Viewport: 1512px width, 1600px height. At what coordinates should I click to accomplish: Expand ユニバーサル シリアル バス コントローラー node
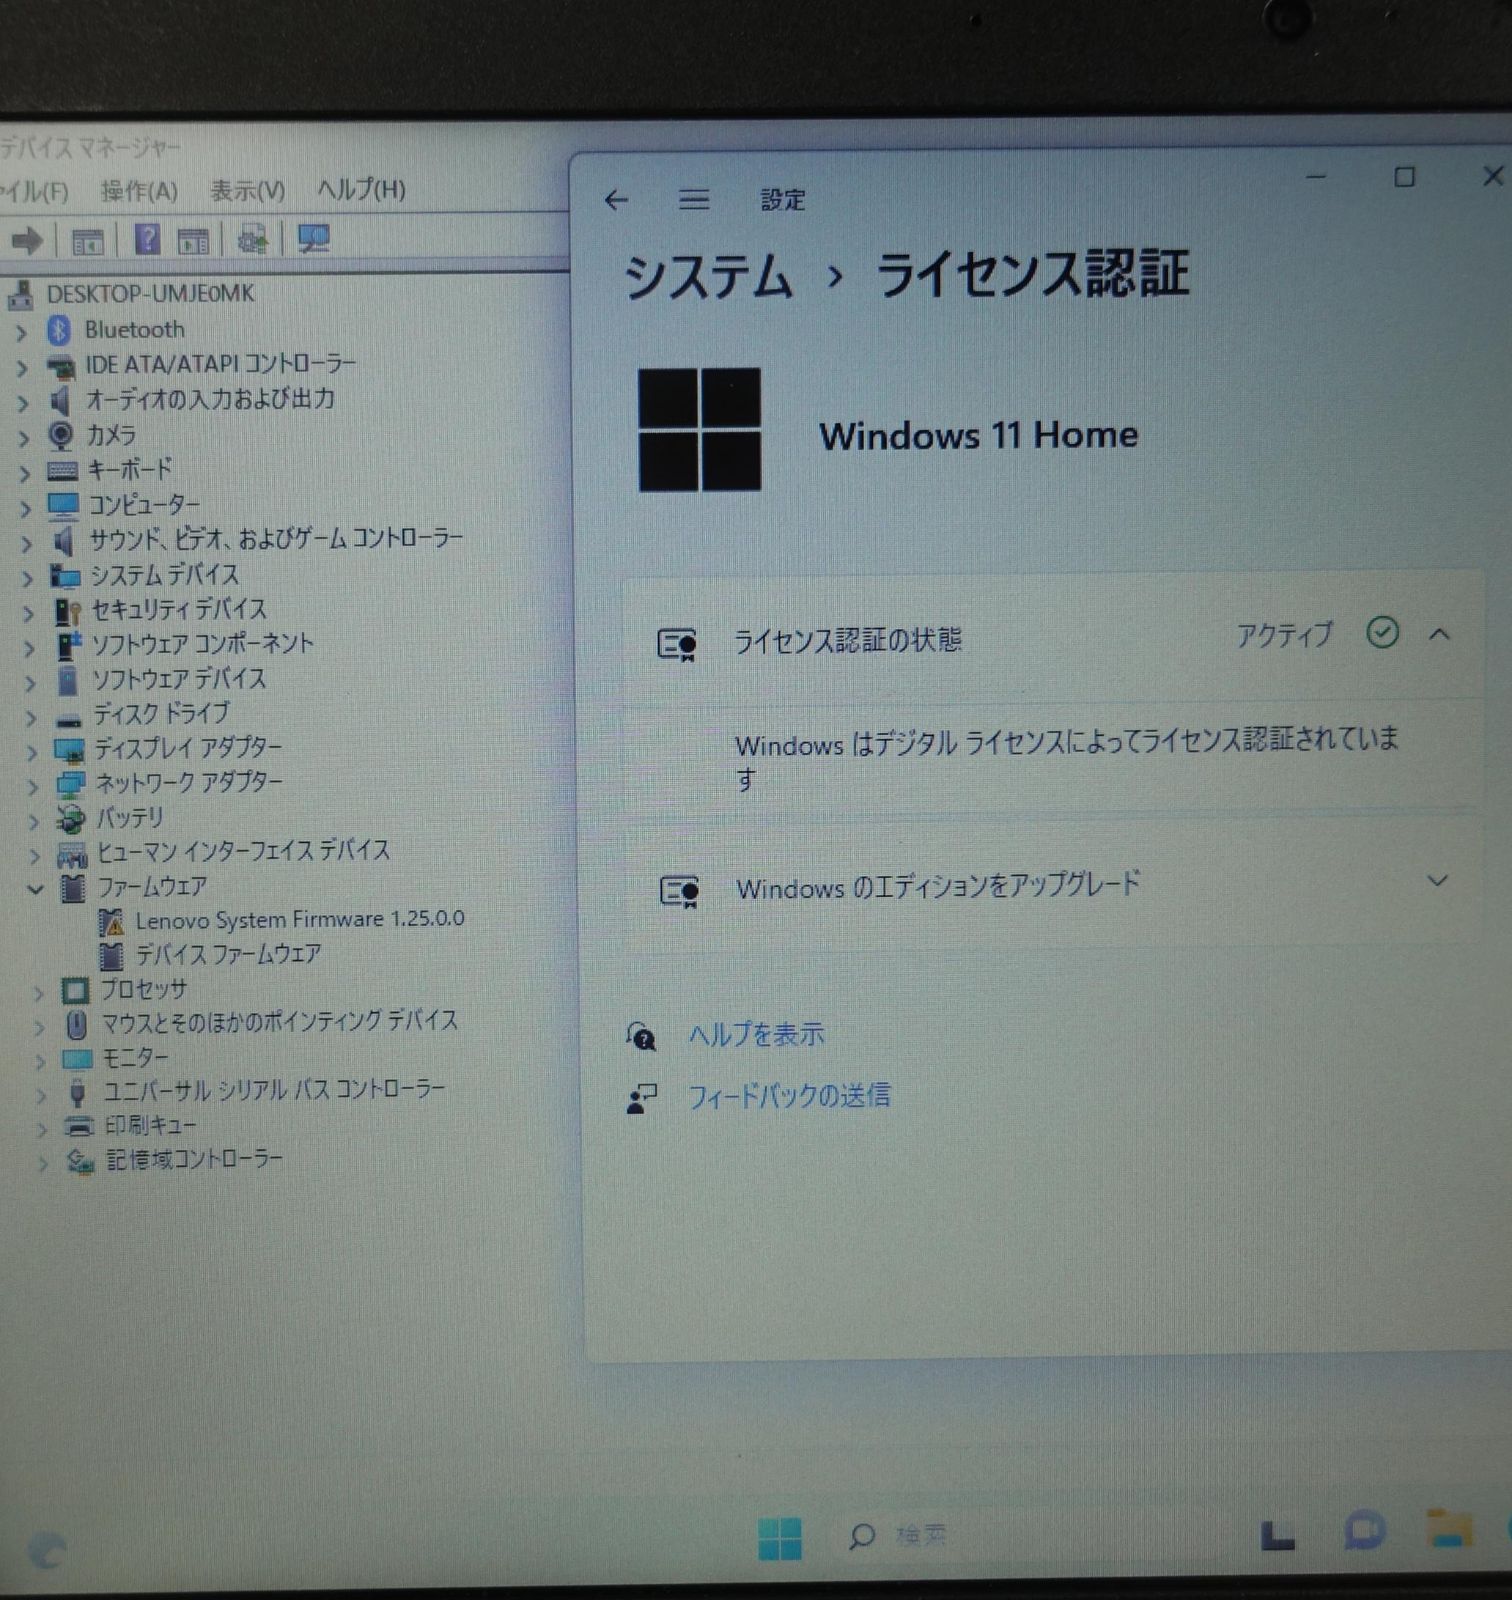(x=40, y=1094)
